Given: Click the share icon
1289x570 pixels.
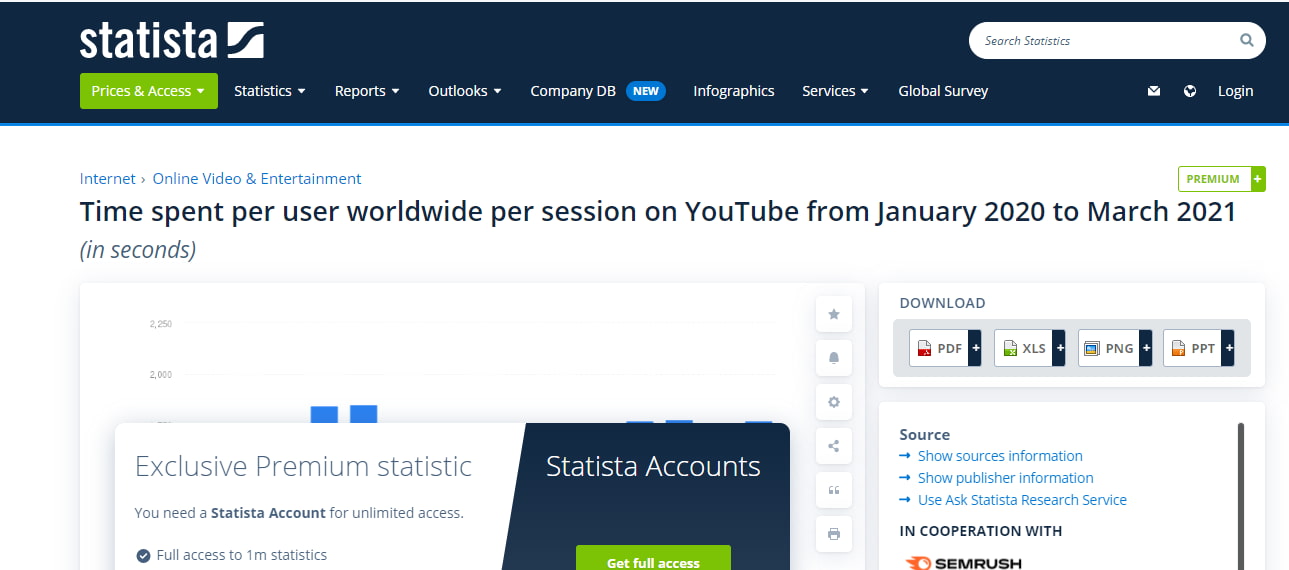Looking at the screenshot, I should 834,446.
